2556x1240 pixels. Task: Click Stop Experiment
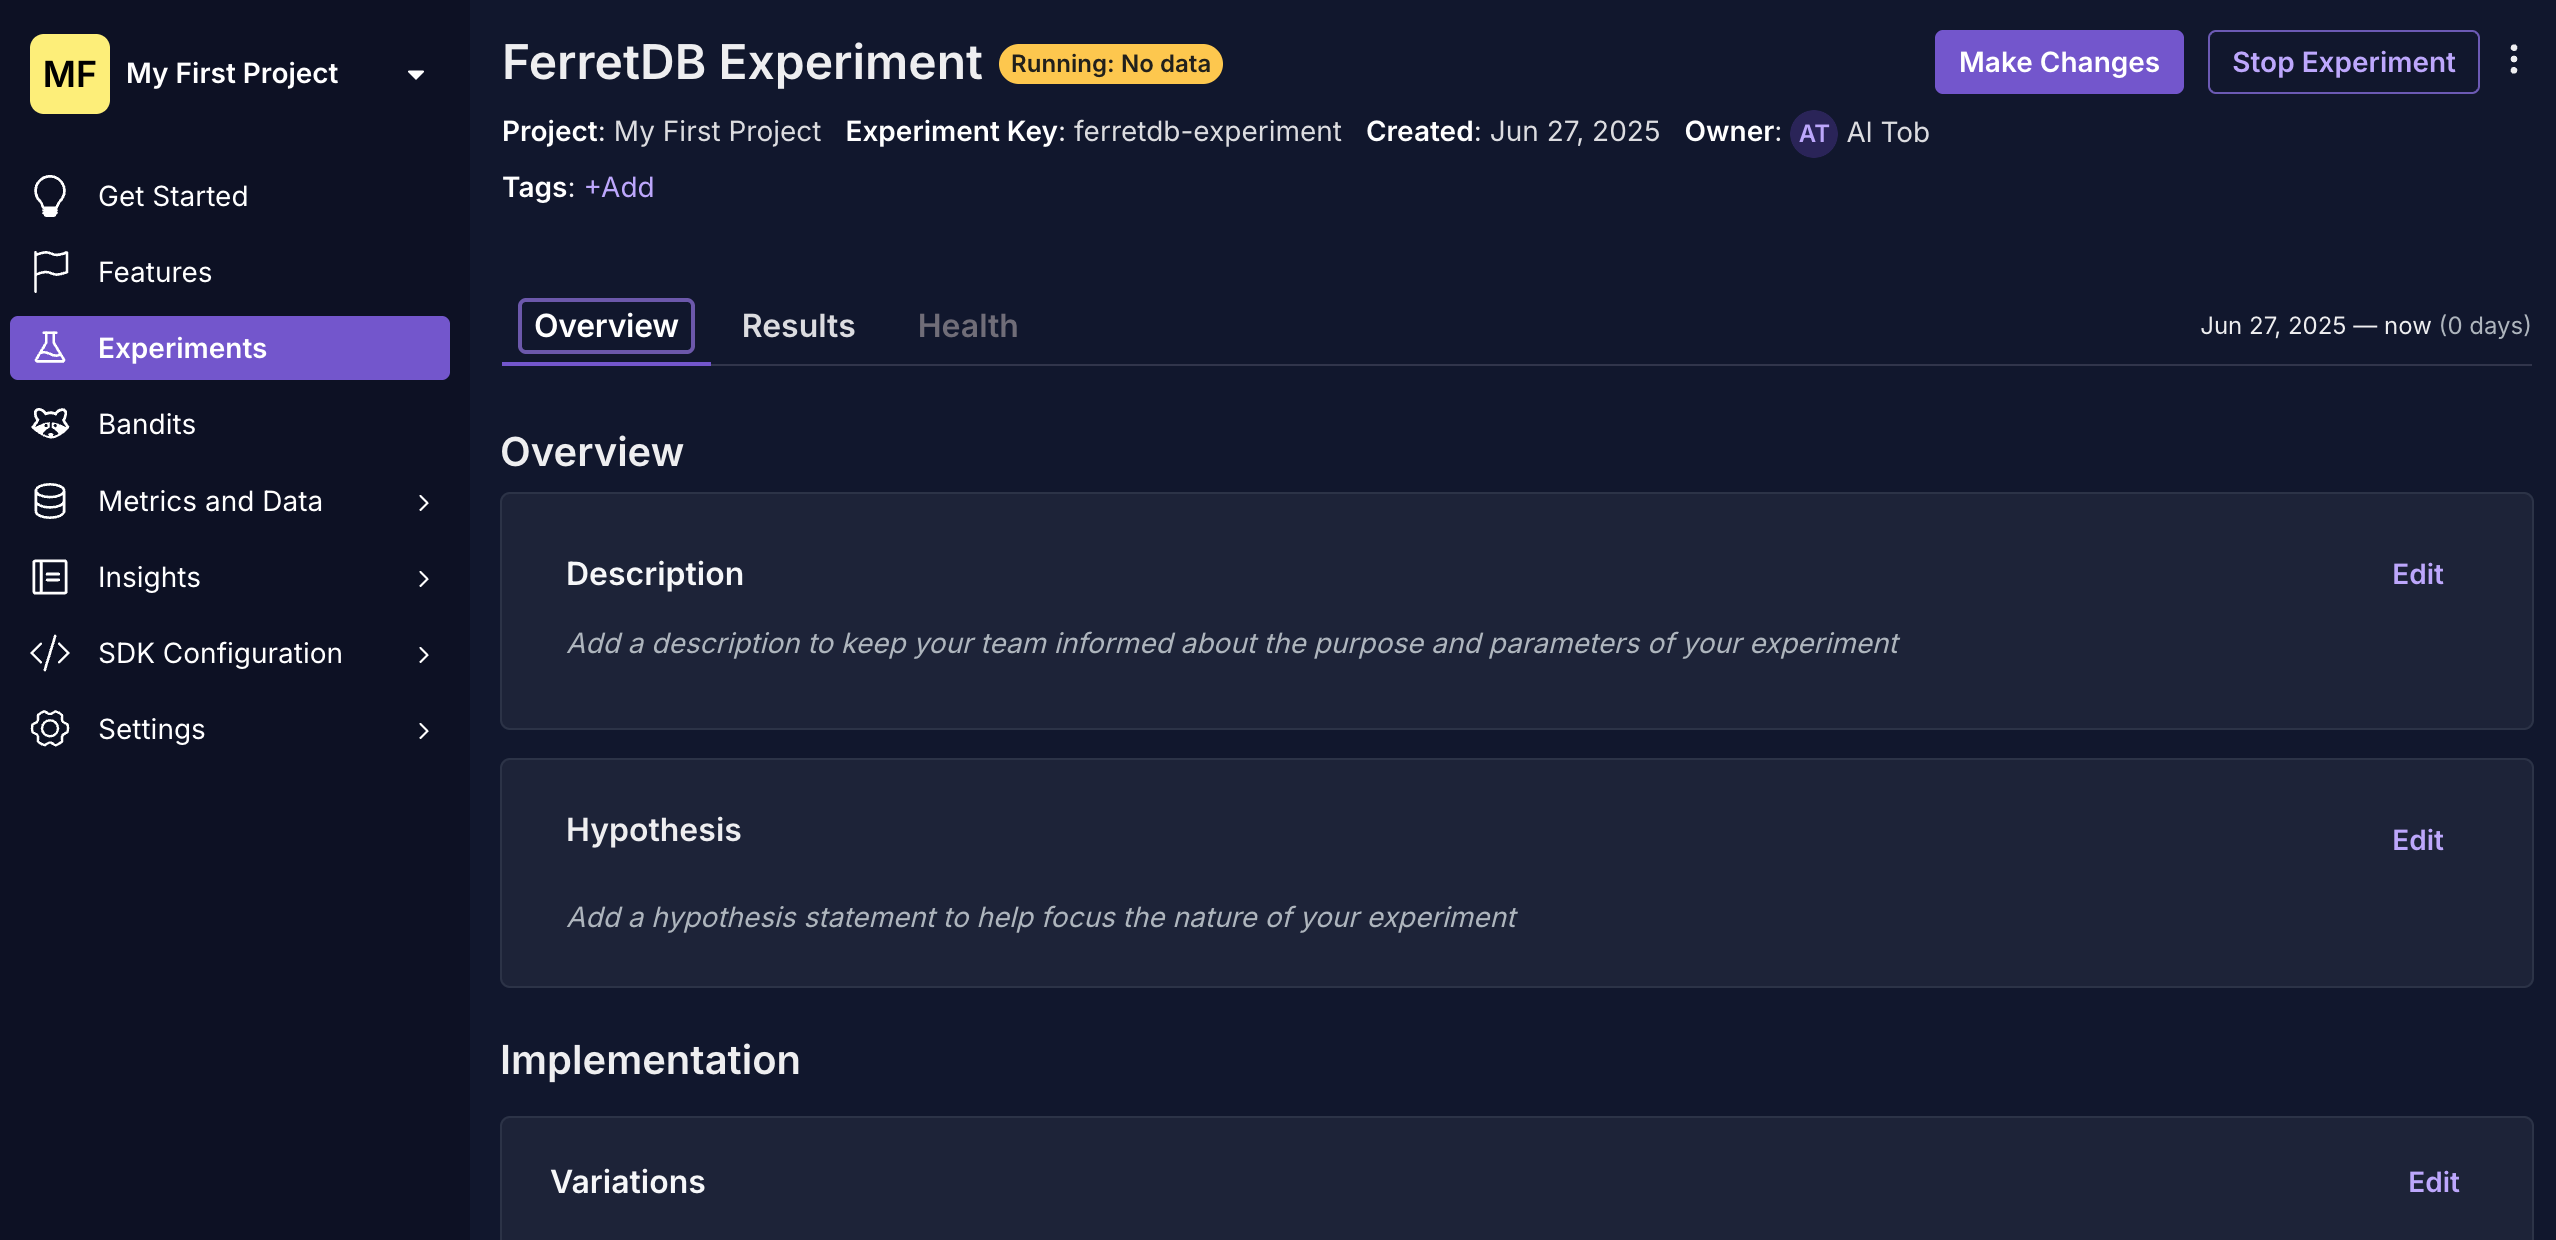click(x=2343, y=62)
